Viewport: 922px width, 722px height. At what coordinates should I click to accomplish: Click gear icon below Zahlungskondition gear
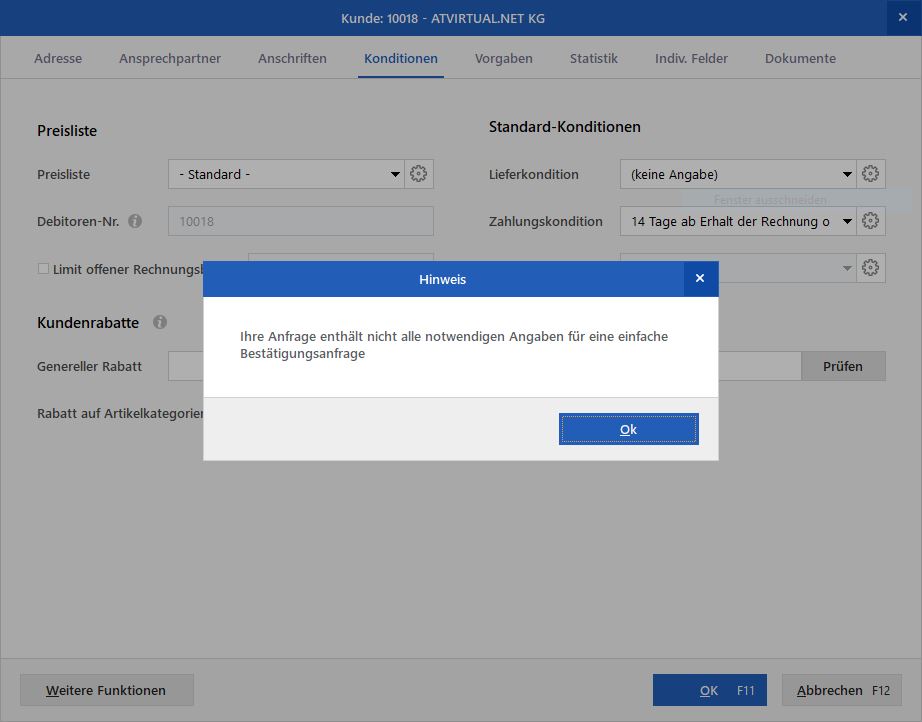870,268
